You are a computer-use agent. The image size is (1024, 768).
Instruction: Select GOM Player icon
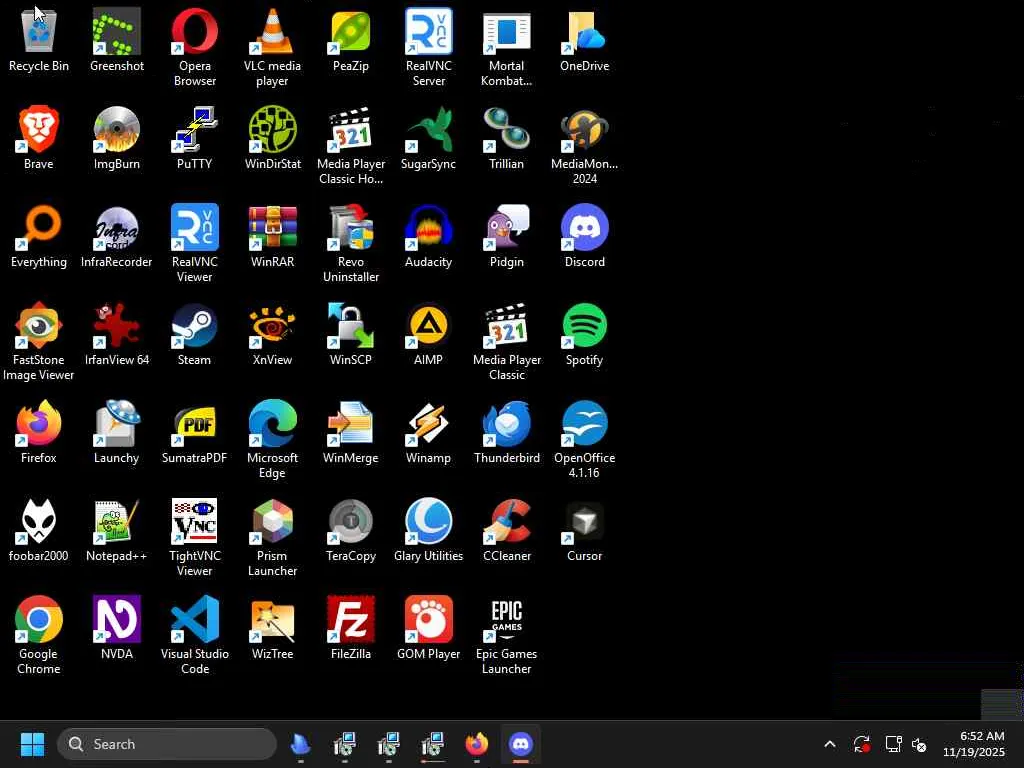(x=428, y=618)
